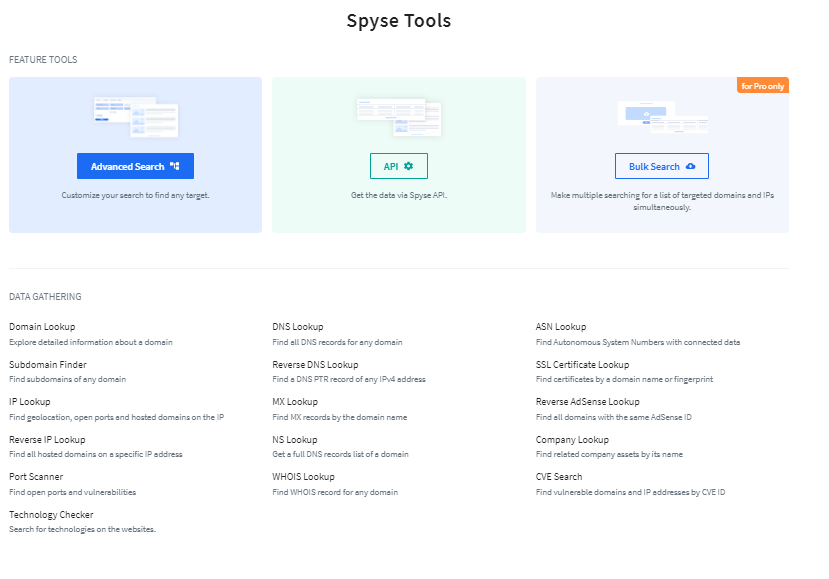Click the cloud icon in Bulk Search button
This screenshot has width=829, height=579.
[691, 166]
